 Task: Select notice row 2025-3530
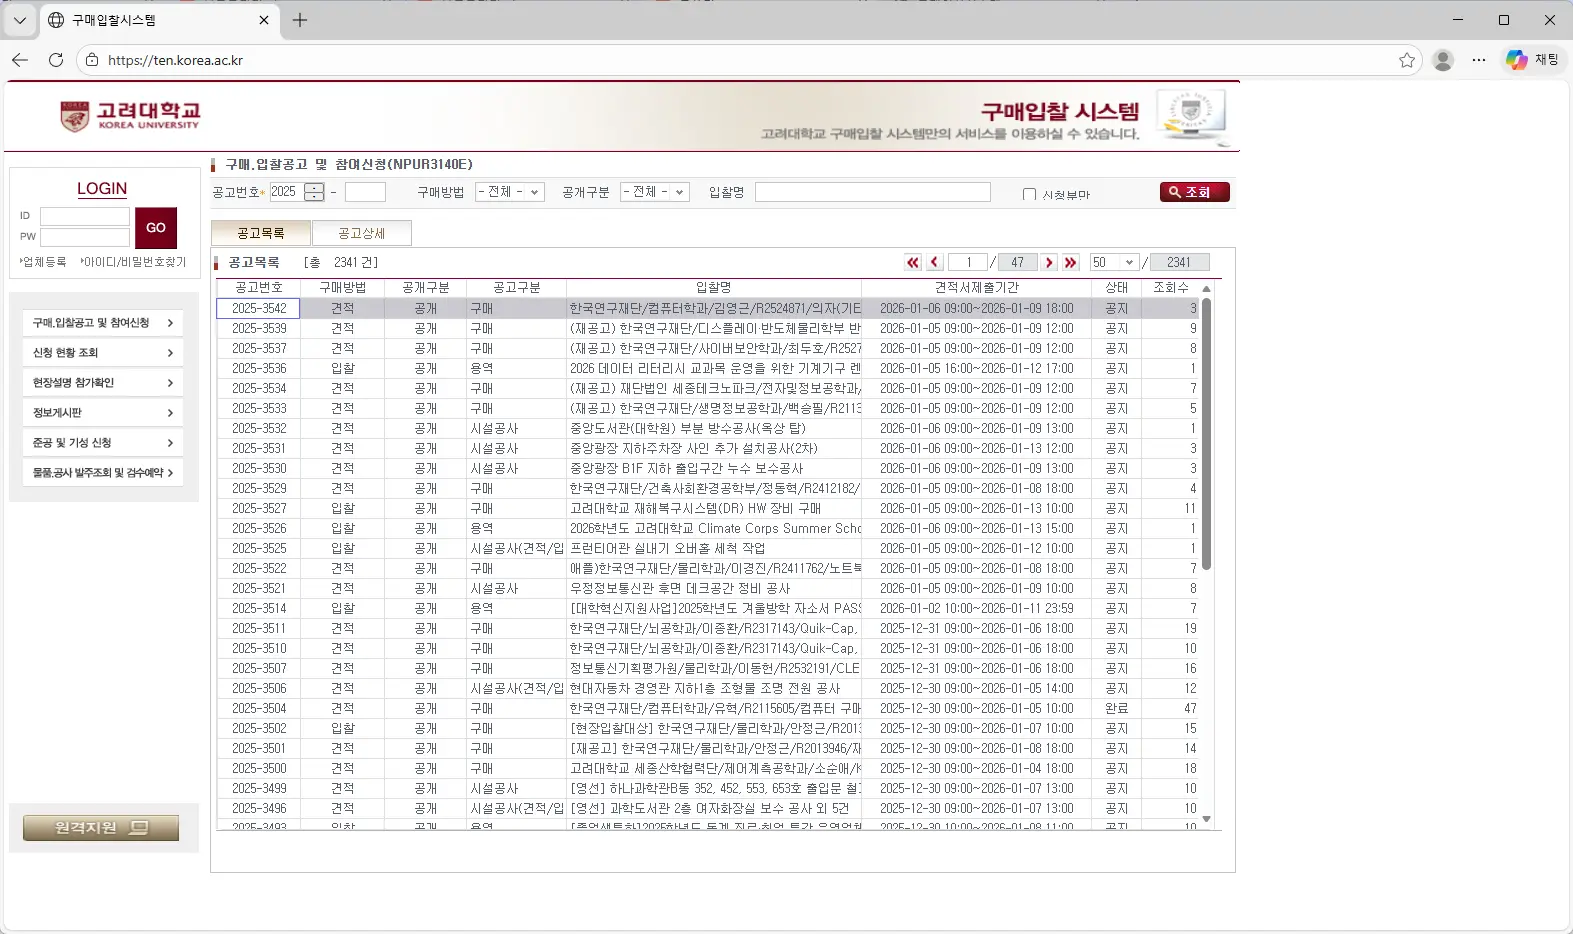(708, 468)
